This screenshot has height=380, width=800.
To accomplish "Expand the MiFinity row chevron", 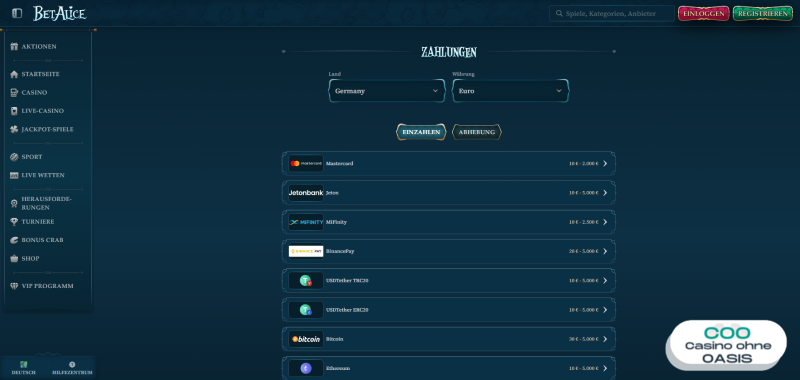I will tap(605, 222).
